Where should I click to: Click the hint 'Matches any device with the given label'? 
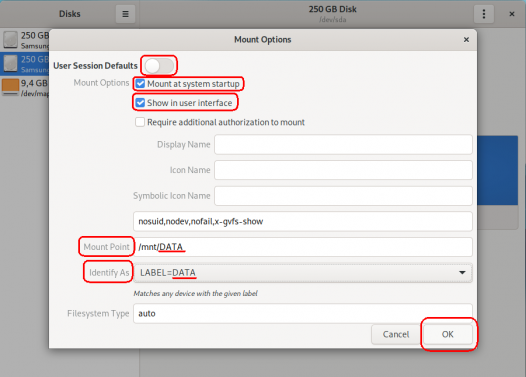point(196,293)
